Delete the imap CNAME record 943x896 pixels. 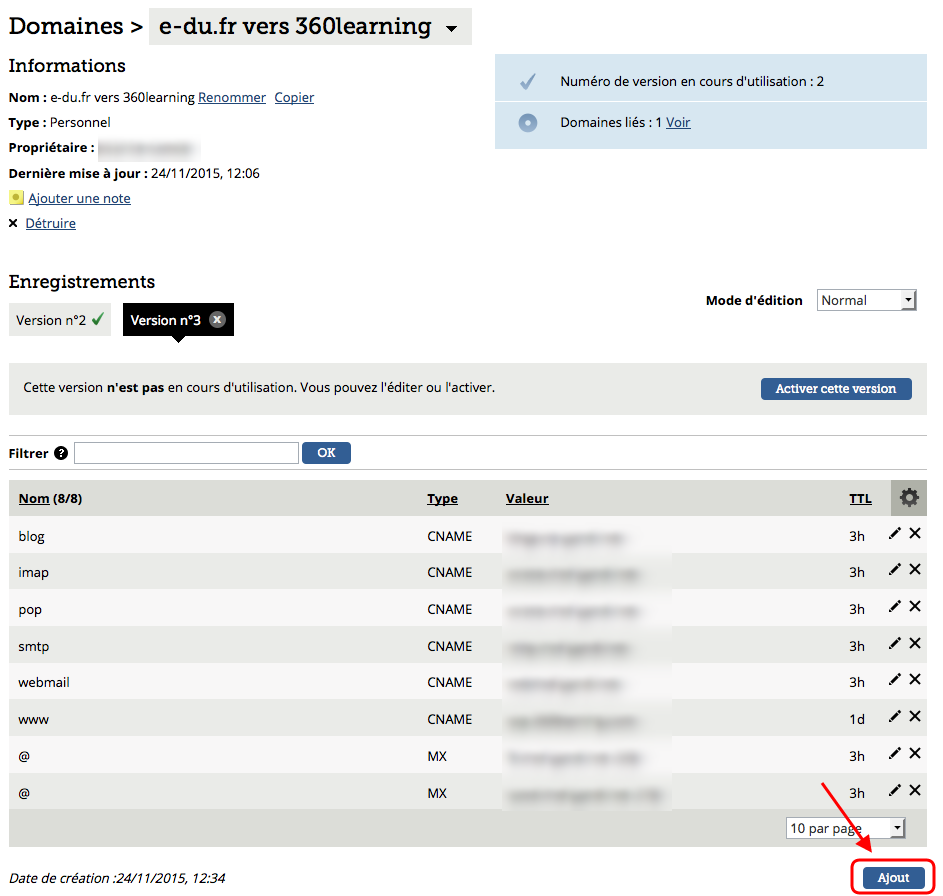tap(915, 570)
